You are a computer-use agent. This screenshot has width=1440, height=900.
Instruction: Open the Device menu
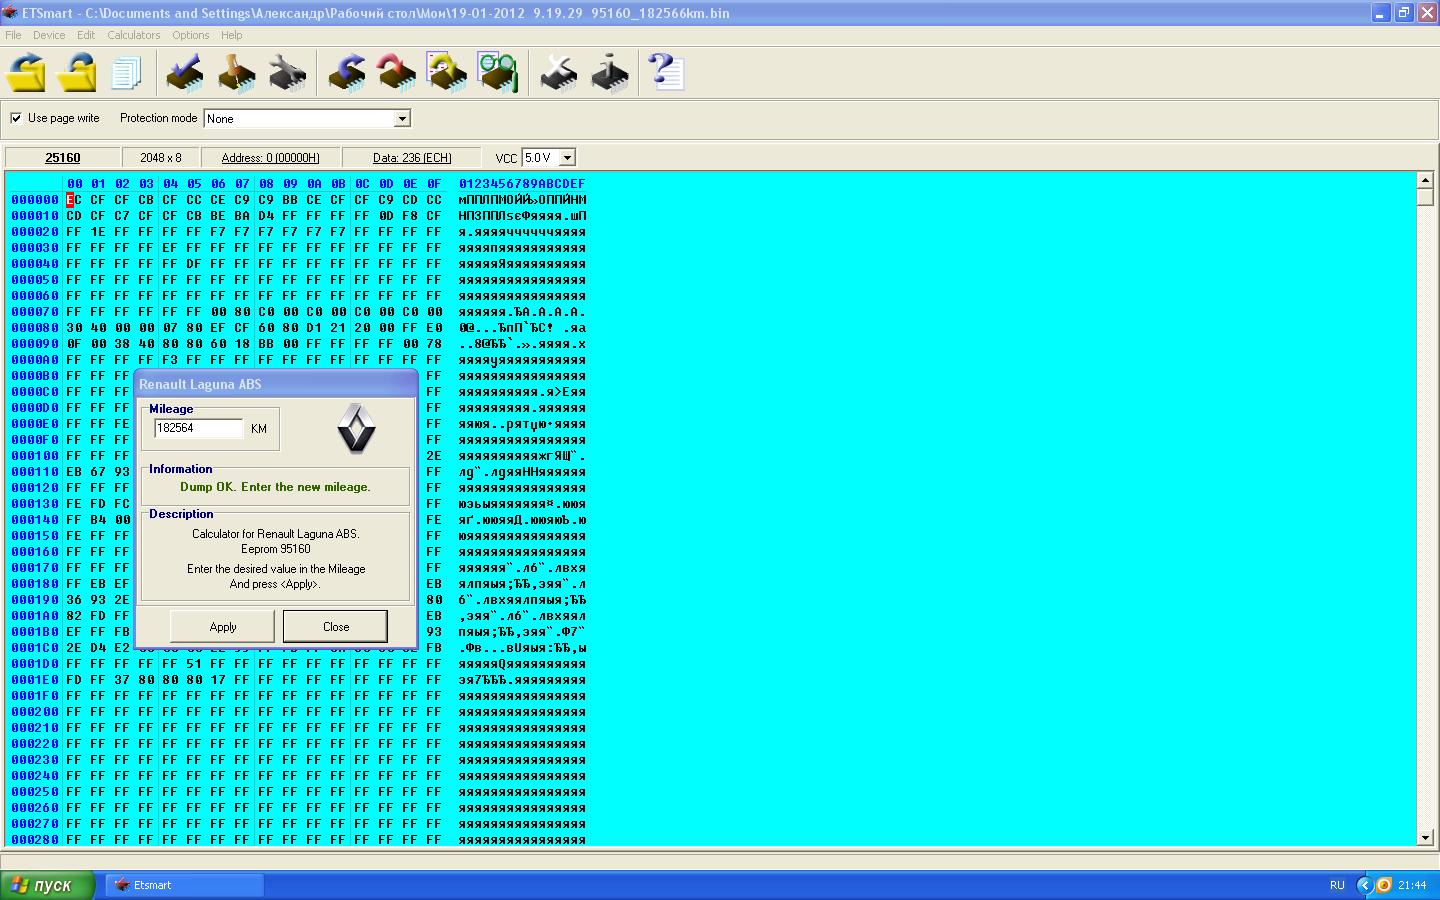[49, 35]
